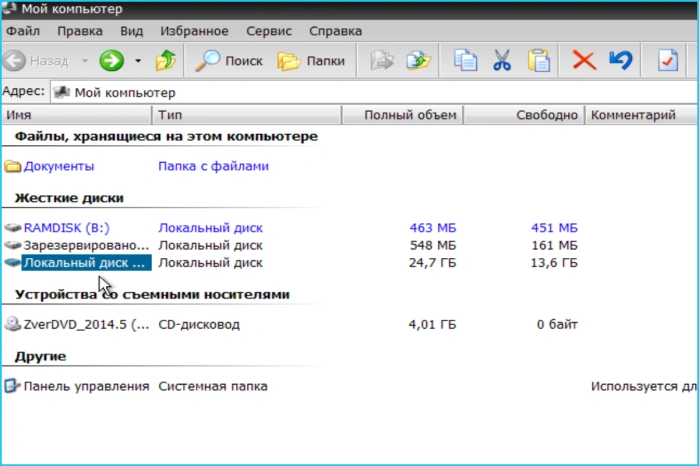
Task: Click the Зарезервировано drive icon
Action: click(12, 245)
